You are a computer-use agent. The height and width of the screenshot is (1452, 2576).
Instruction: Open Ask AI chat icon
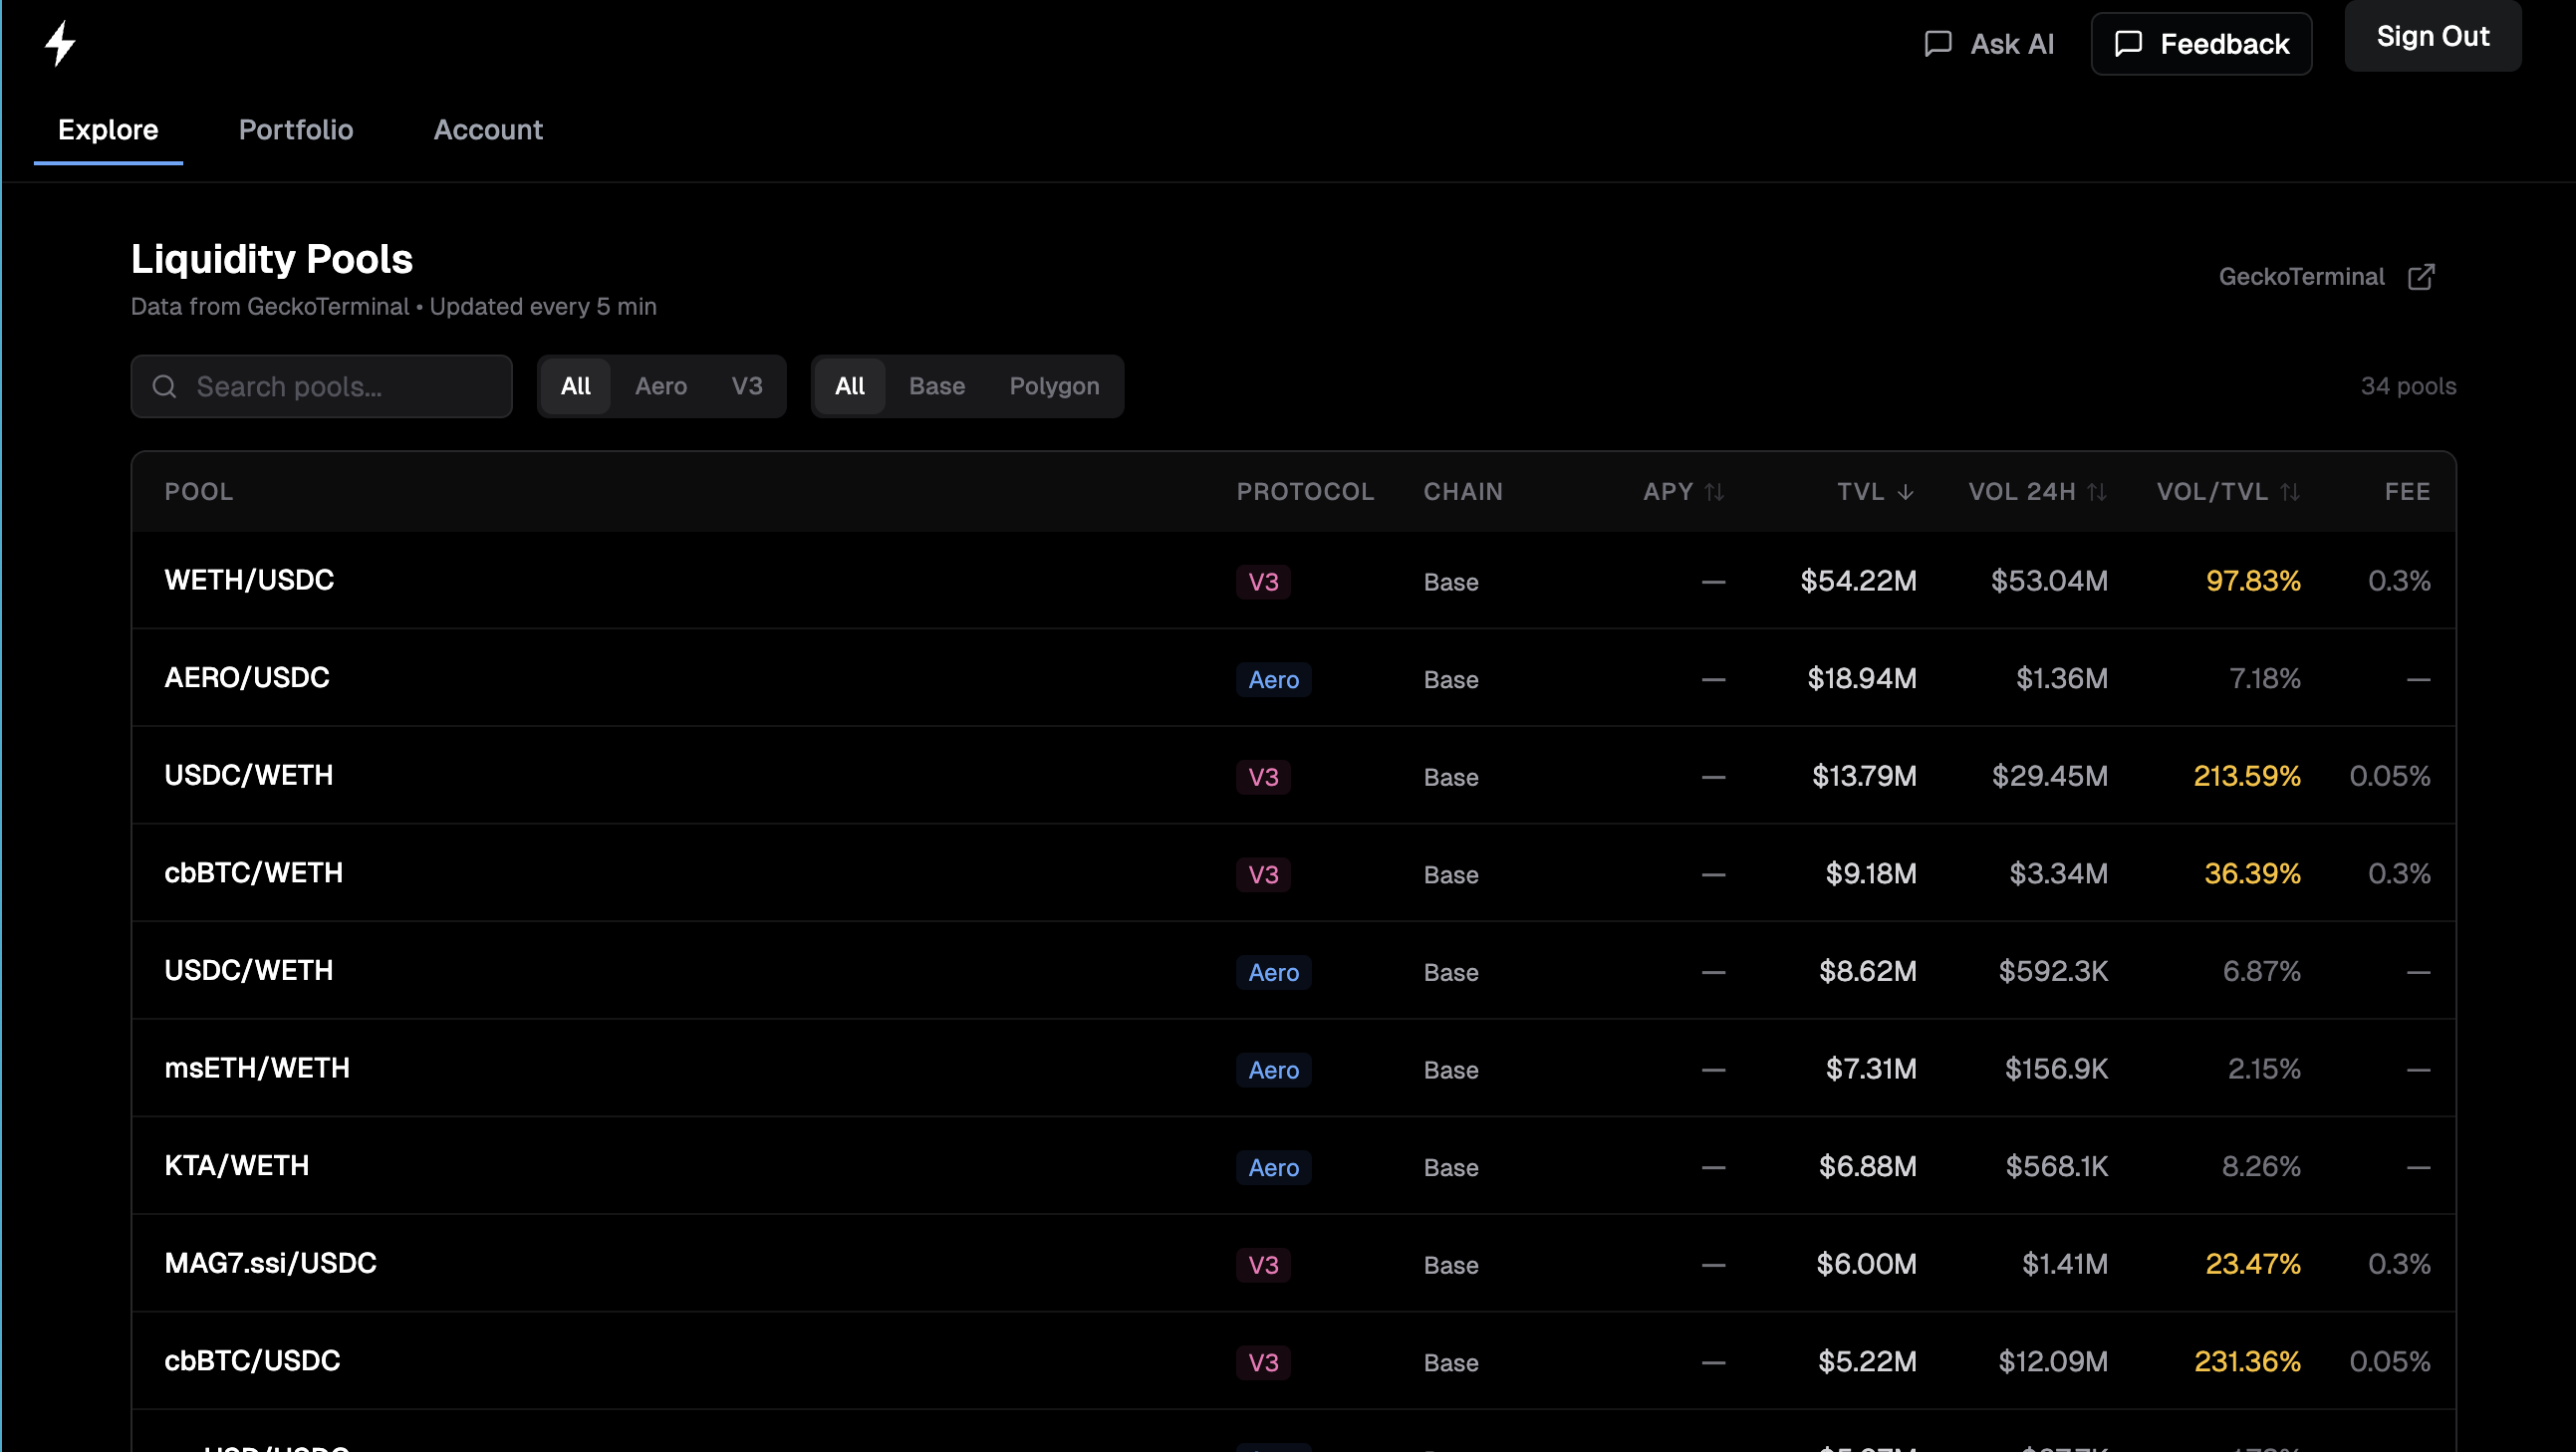(x=1938, y=43)
